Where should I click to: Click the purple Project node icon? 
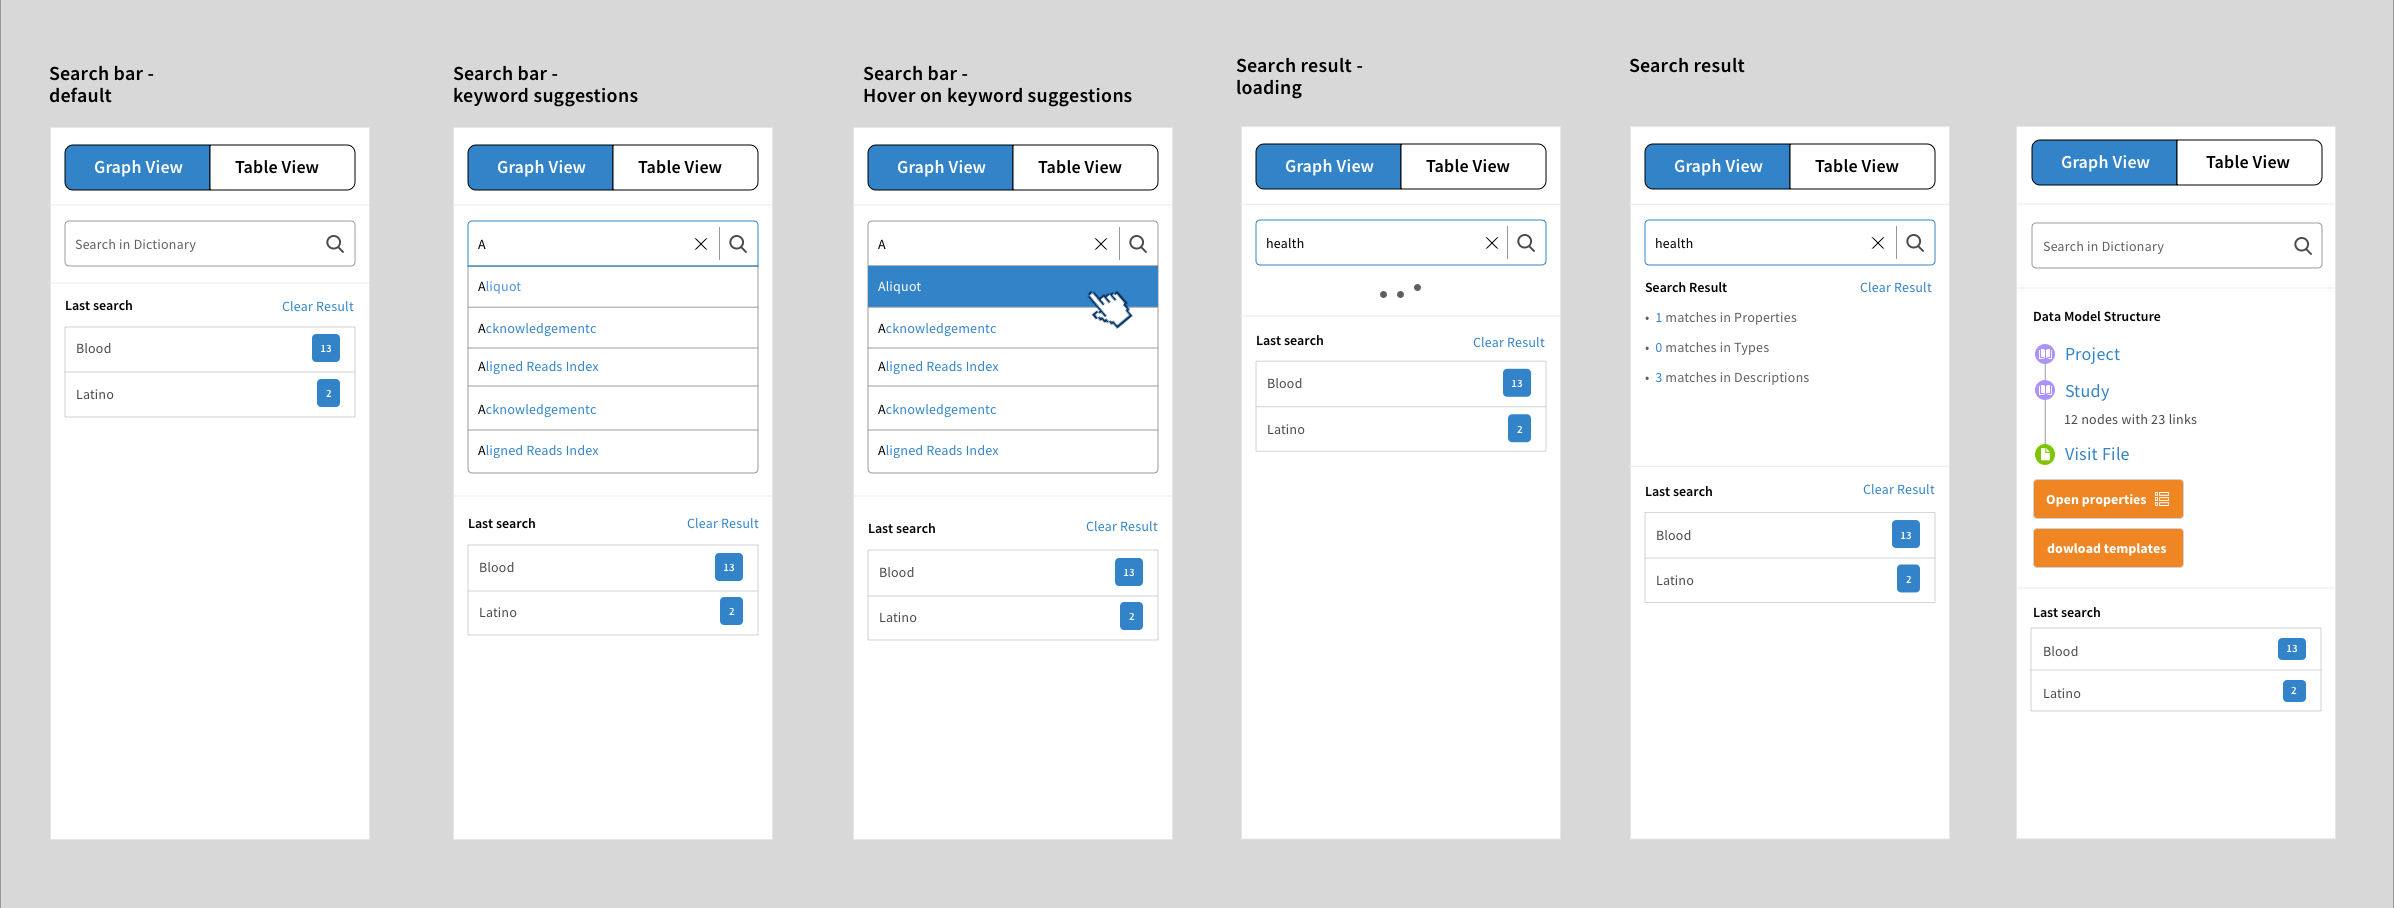[x=2045, y=354]
